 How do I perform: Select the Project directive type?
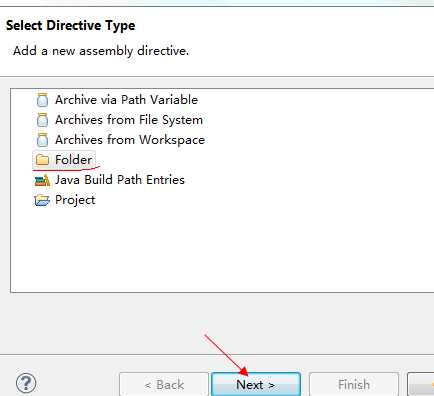[x=75, y=200]
